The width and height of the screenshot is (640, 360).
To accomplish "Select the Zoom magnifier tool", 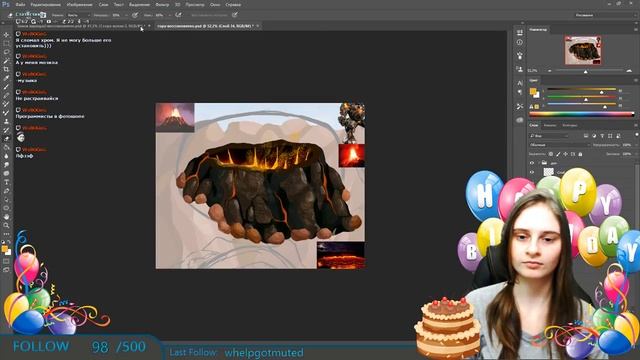I will coord(6,225).
